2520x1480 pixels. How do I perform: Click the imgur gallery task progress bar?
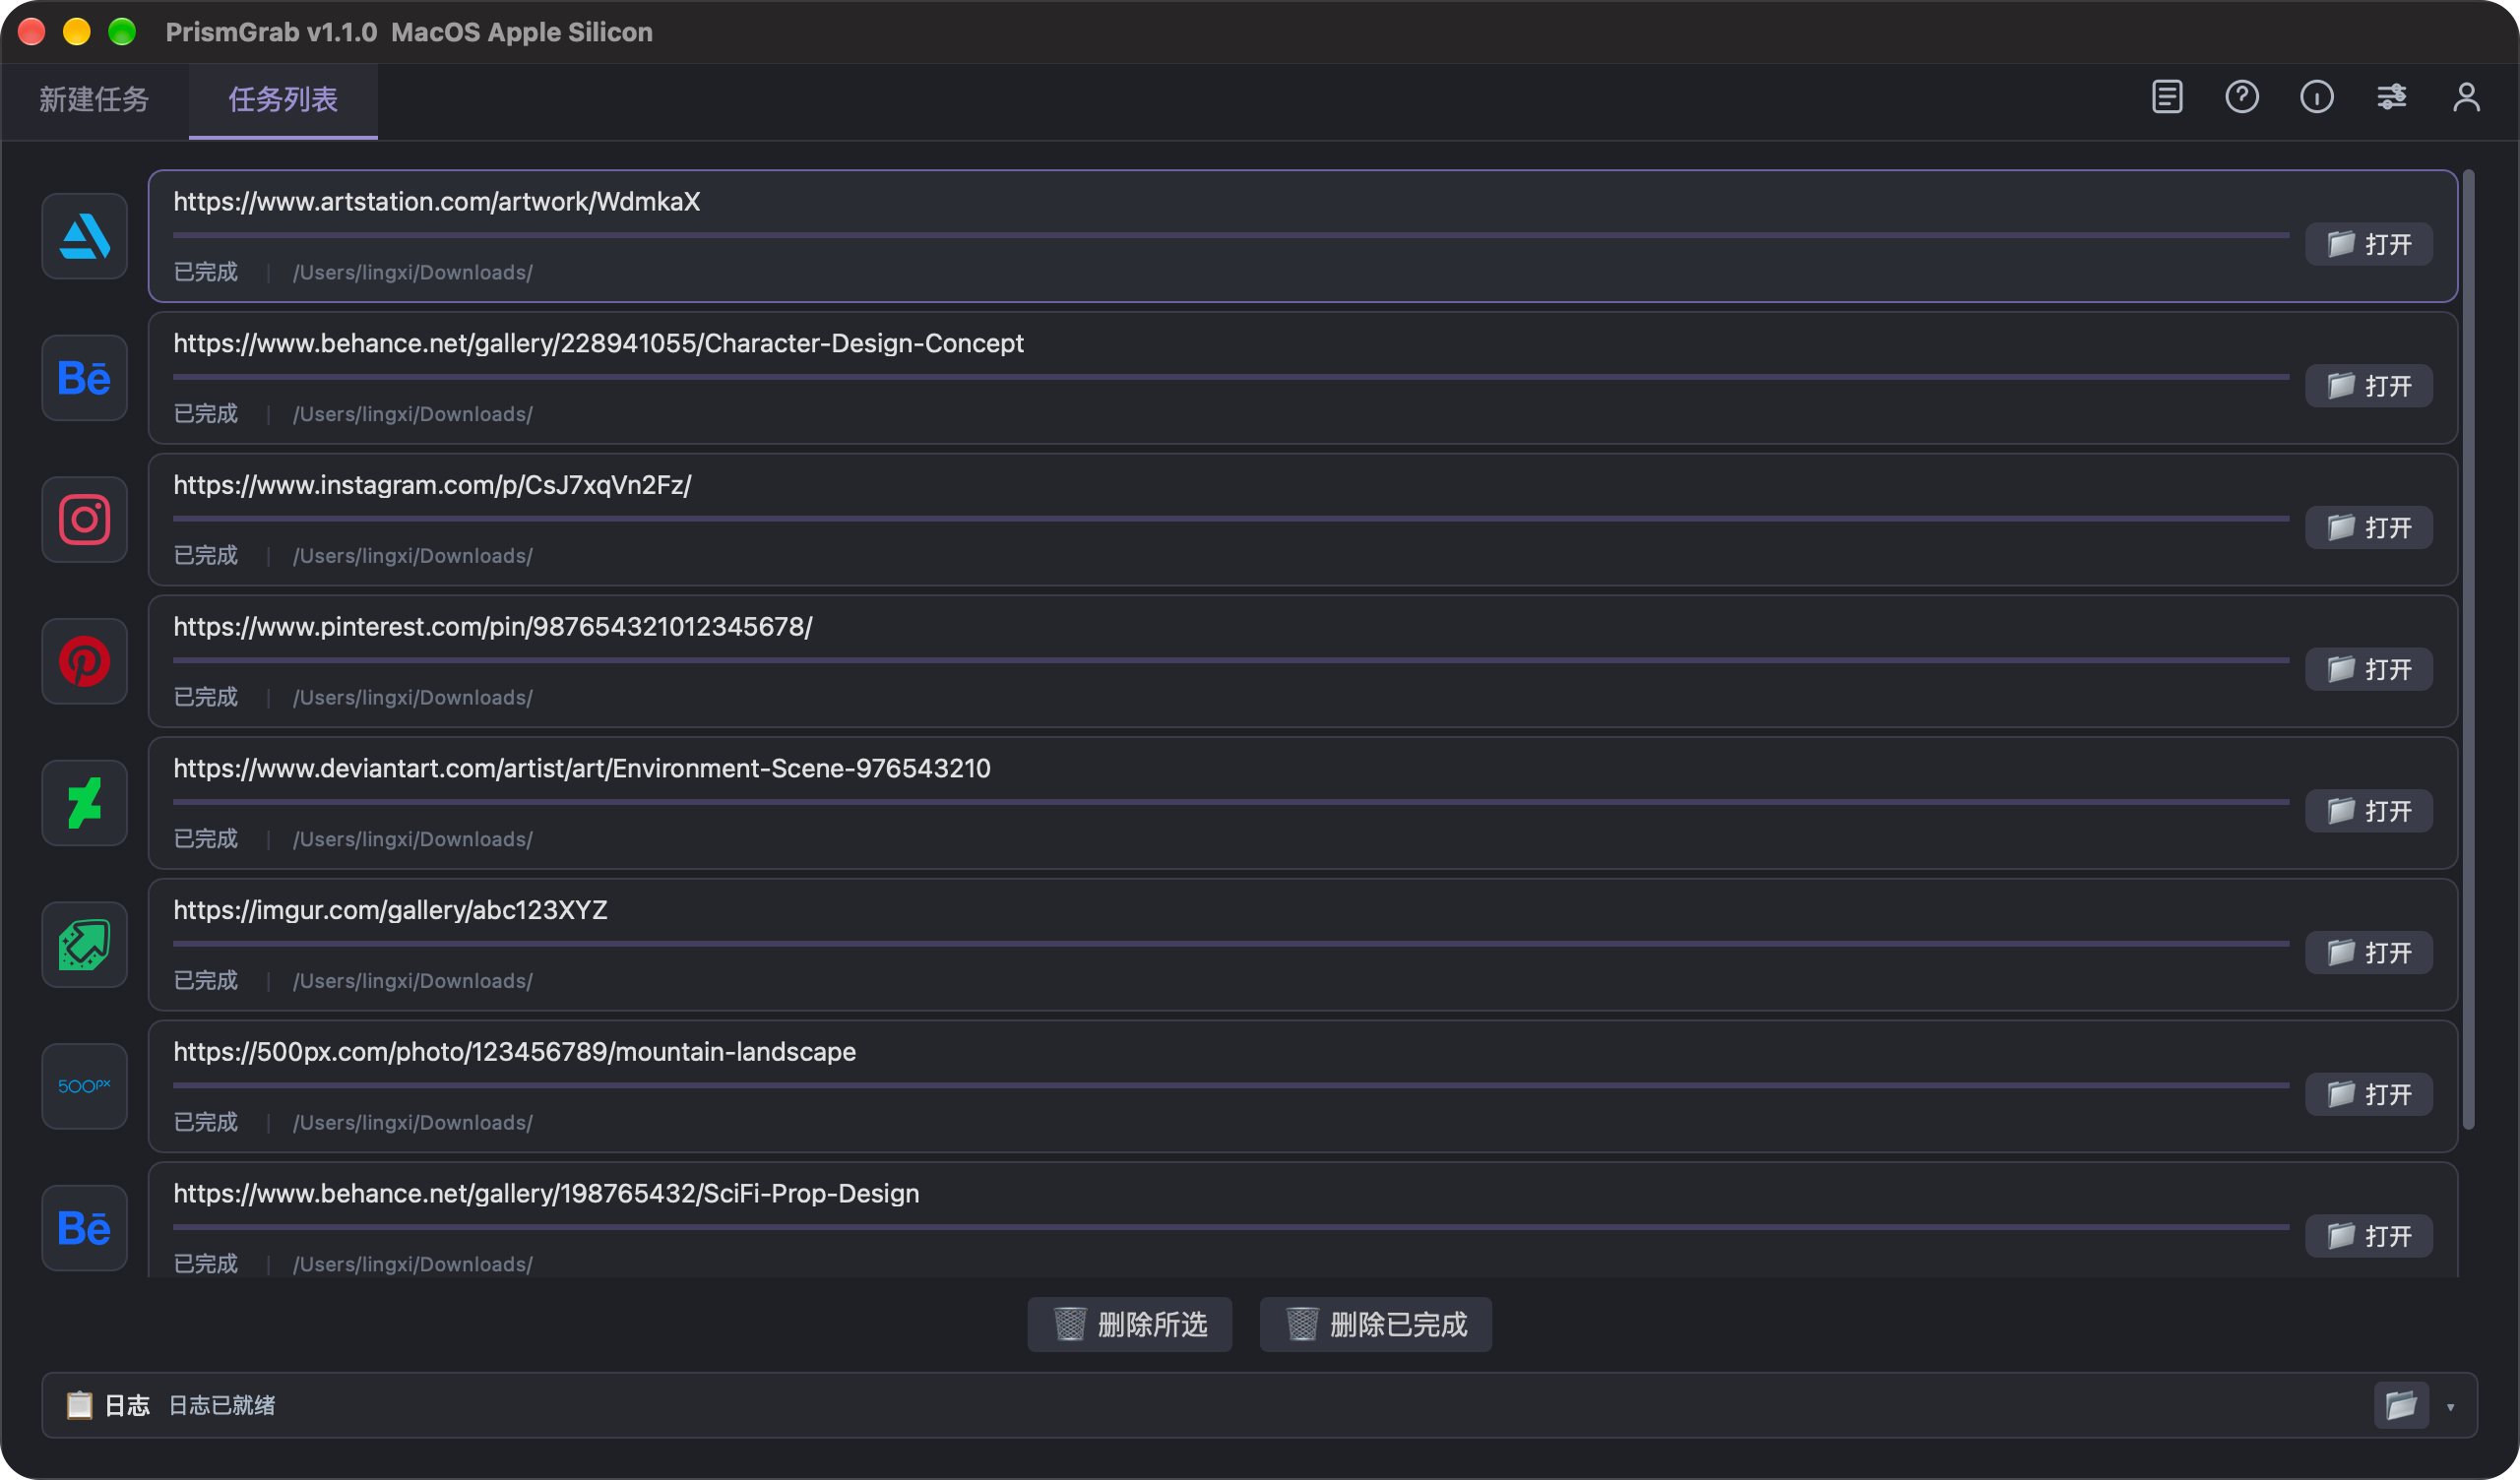[1231, 944]
